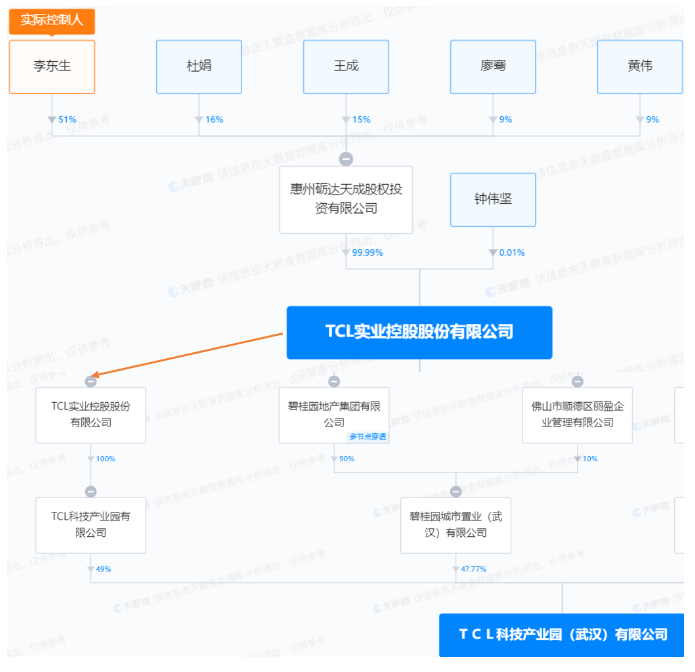Open shareholder 廖骞 node

click(493, 67)
